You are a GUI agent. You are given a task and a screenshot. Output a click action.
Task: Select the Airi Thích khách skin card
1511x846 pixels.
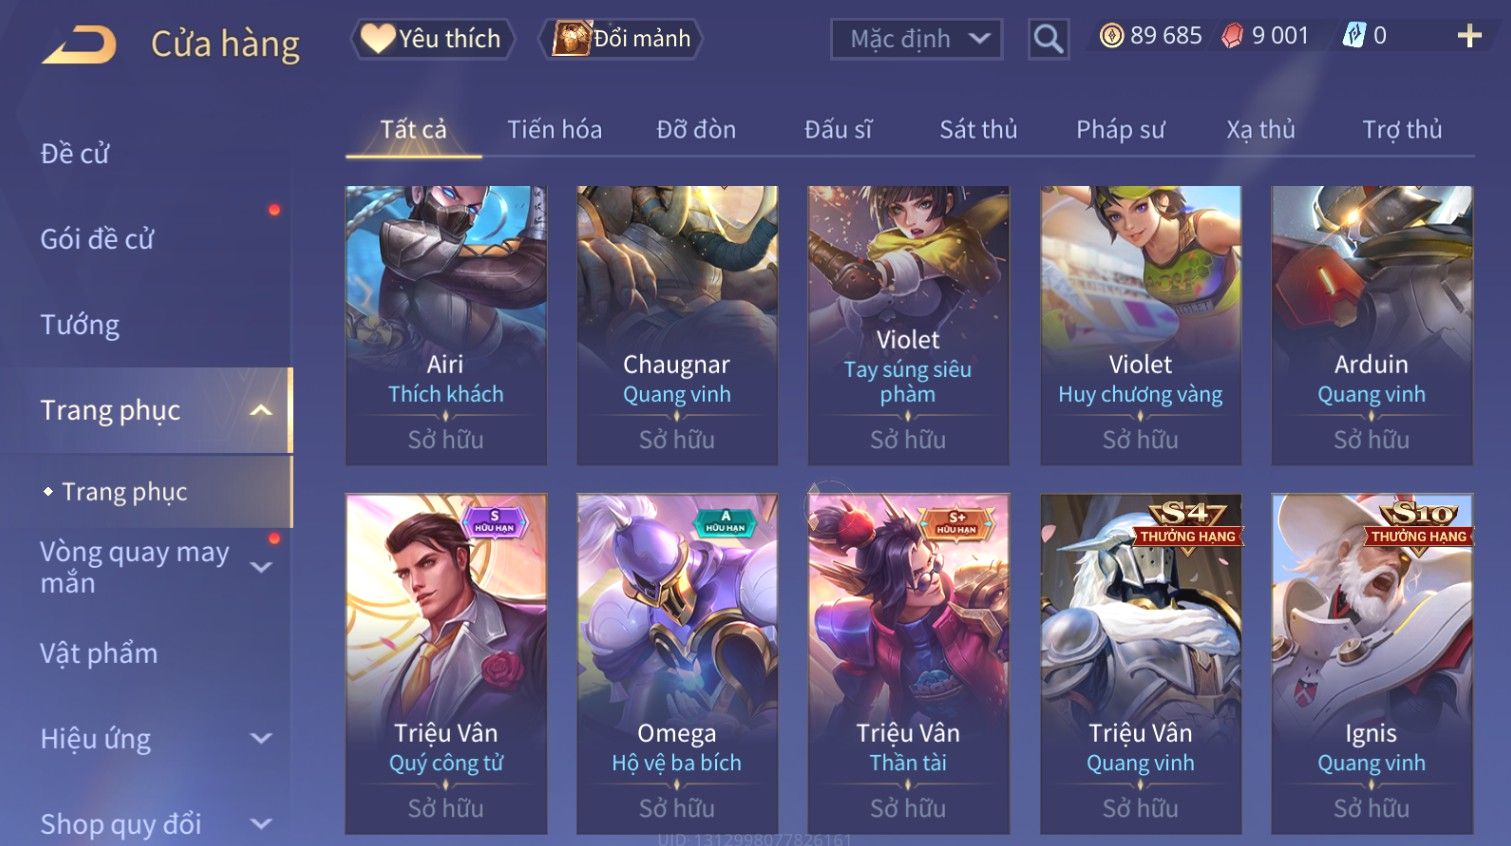[x=446, y=325]
